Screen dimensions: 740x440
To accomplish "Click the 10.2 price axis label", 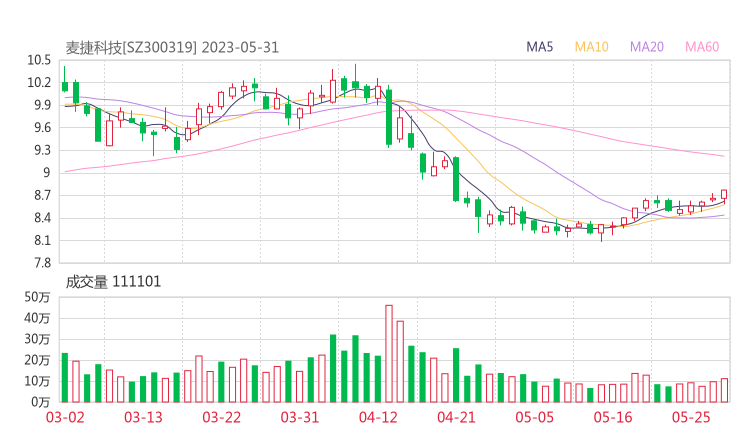I will click(x=39, y=83).
